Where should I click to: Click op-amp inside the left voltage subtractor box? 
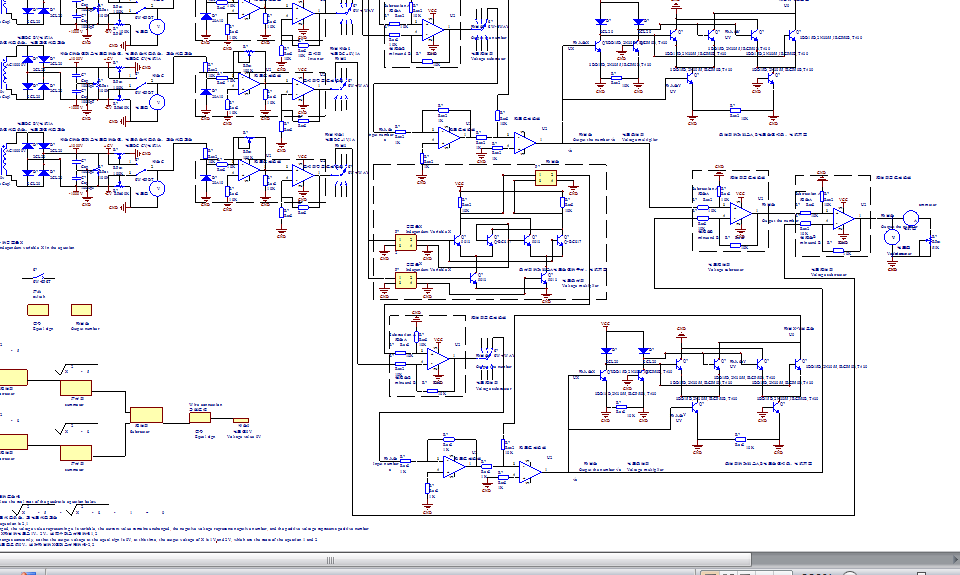[739, 214]
